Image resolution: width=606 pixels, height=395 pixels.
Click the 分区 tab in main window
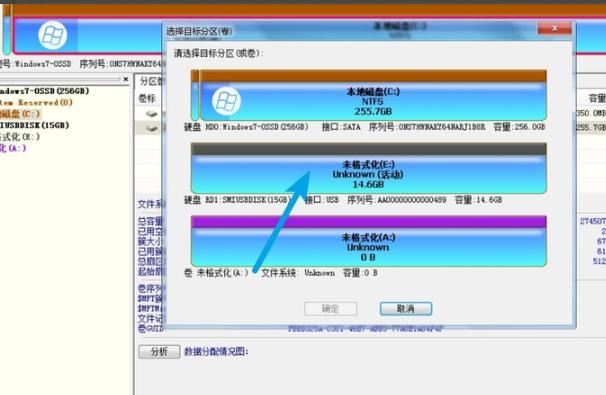click(151, 81)
